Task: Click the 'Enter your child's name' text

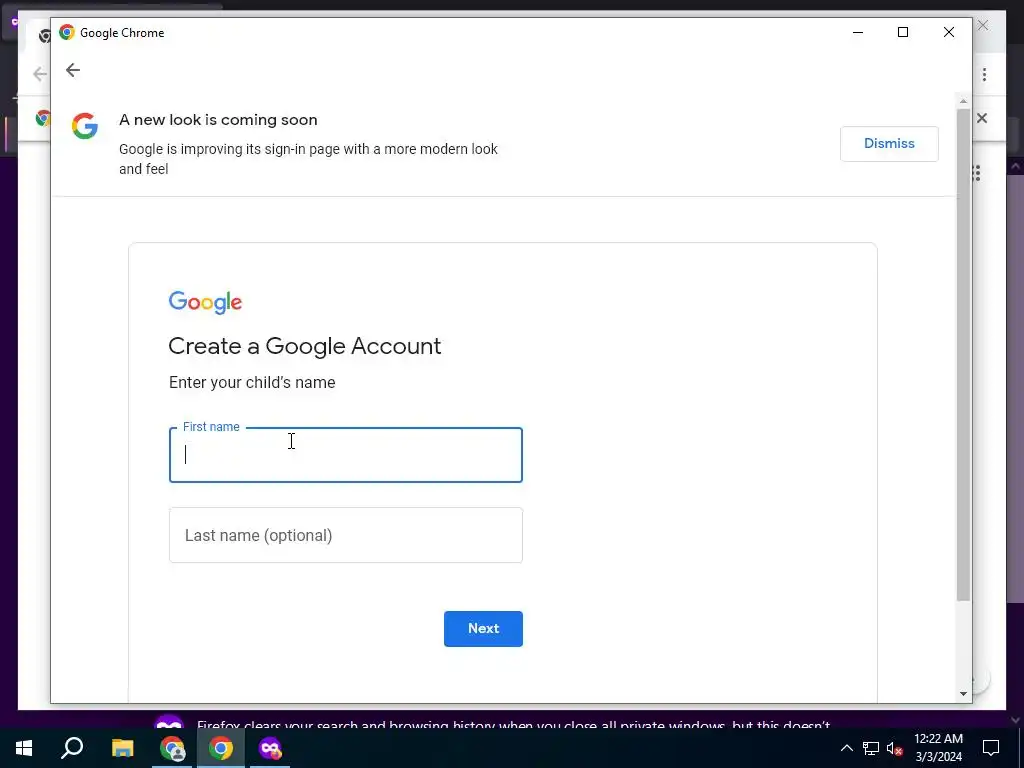Action: tap(252, 383)
